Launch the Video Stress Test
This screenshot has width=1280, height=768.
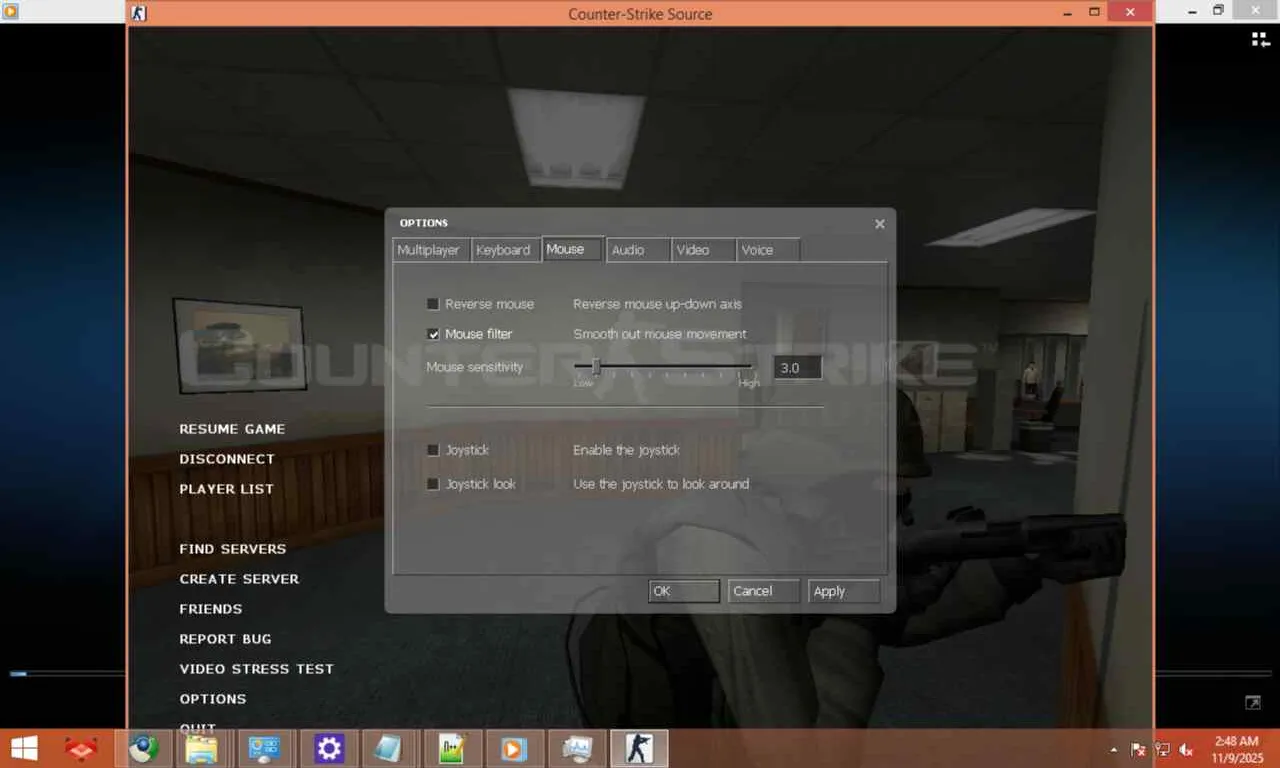257,669
